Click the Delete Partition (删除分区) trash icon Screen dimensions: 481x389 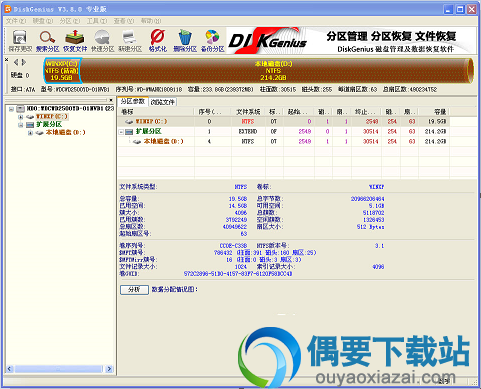tap(185, 41)
